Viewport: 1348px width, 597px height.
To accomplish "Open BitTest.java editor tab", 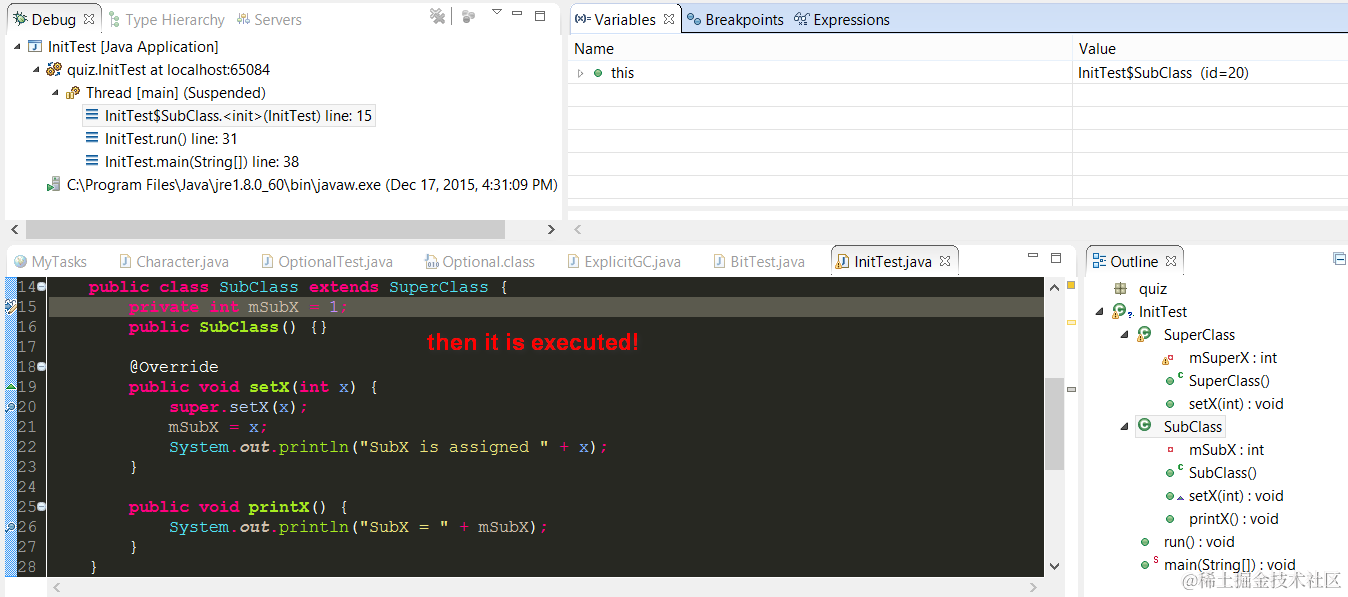I will coord(760,262).
